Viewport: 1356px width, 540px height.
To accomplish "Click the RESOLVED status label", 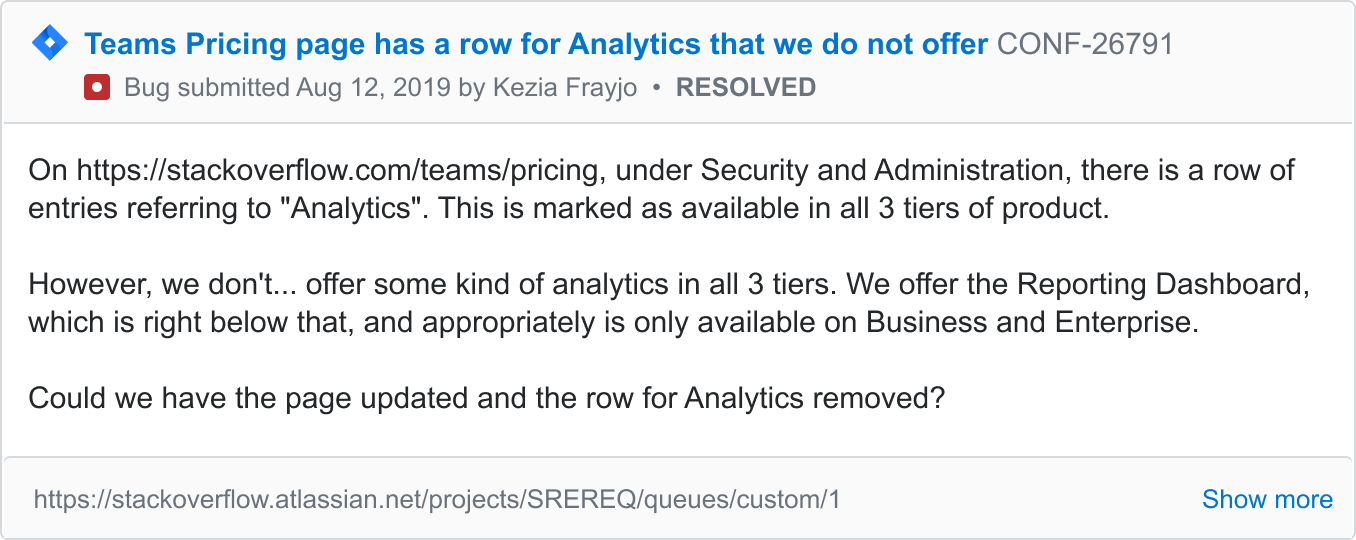I will 746,88.
